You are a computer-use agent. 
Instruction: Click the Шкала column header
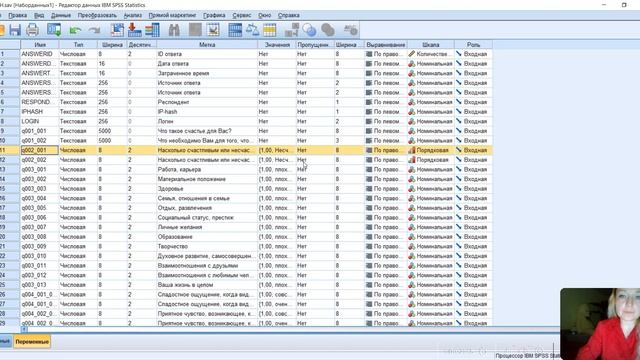431,44
